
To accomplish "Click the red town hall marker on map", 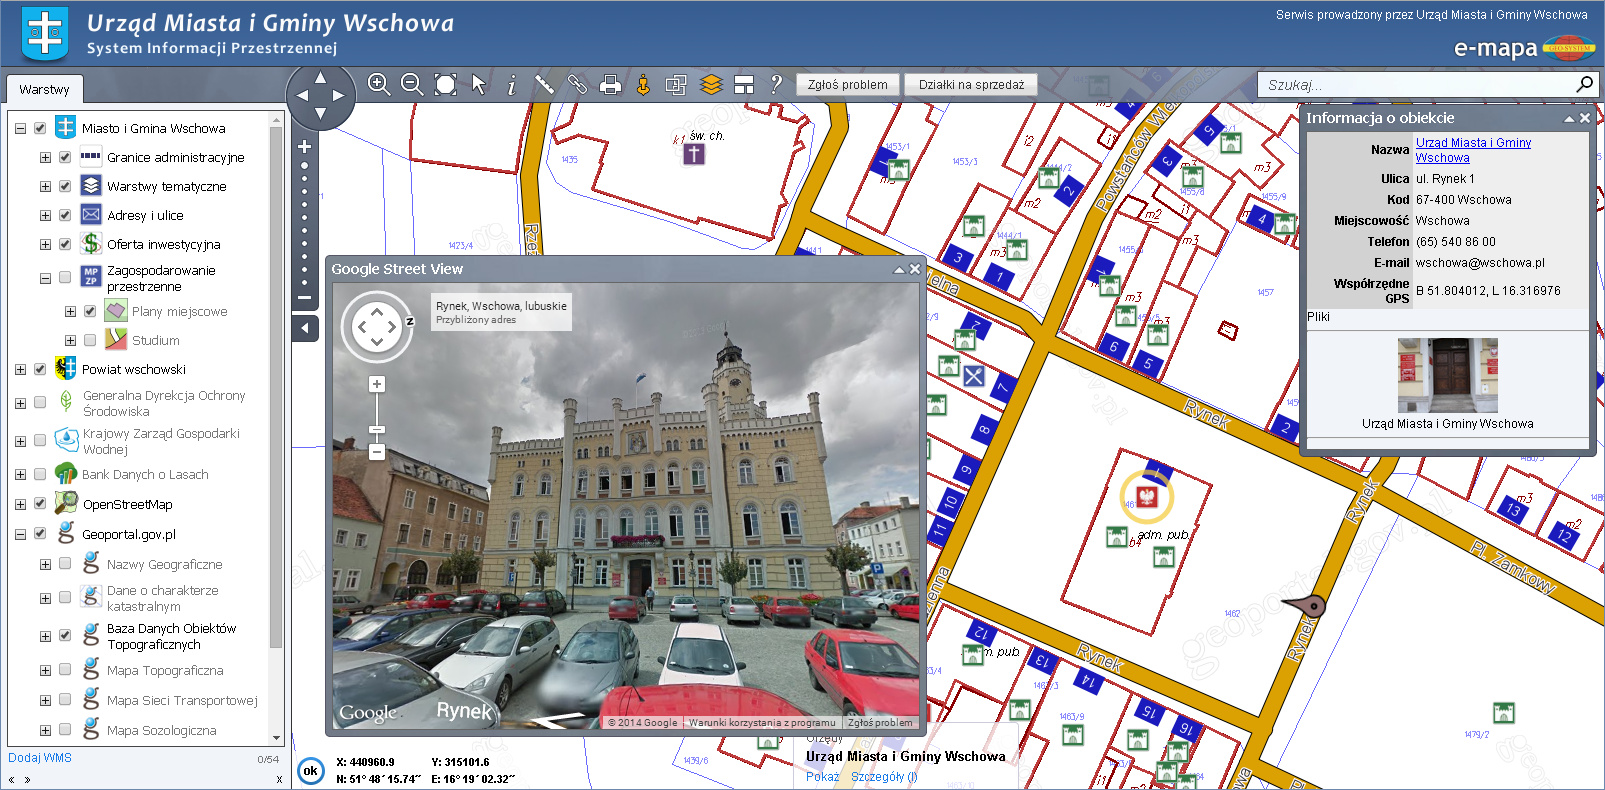I will click(x=1146, y=496).
